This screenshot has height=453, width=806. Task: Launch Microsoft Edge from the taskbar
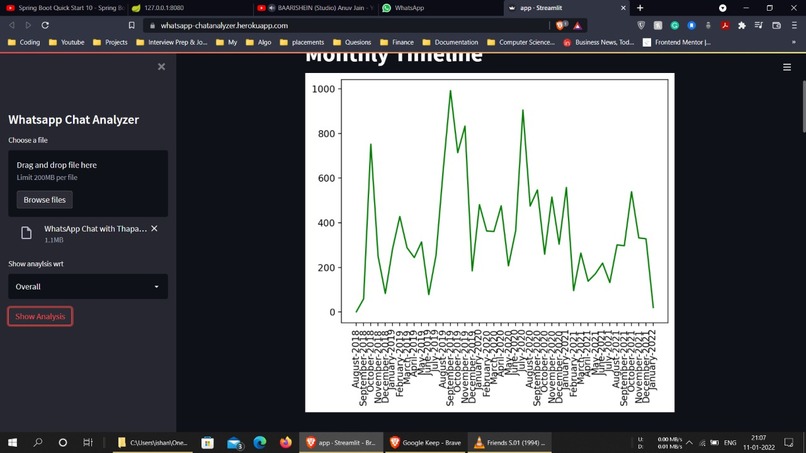click(x=260, y=442)
